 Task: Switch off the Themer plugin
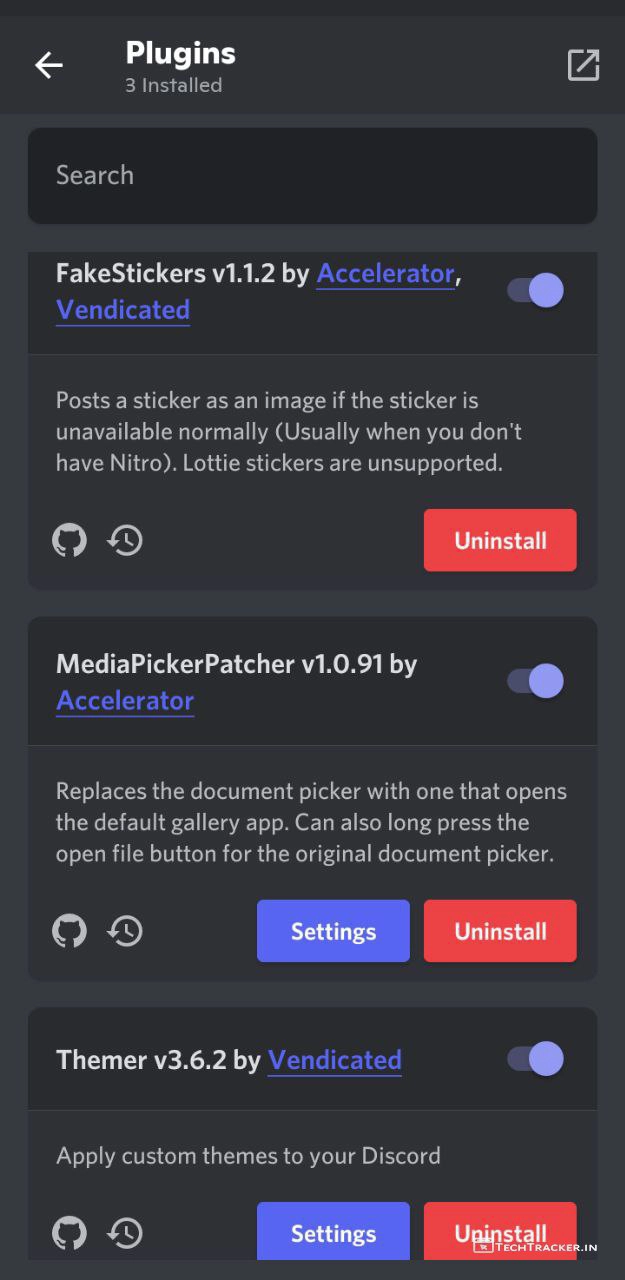click(536, 1059)
